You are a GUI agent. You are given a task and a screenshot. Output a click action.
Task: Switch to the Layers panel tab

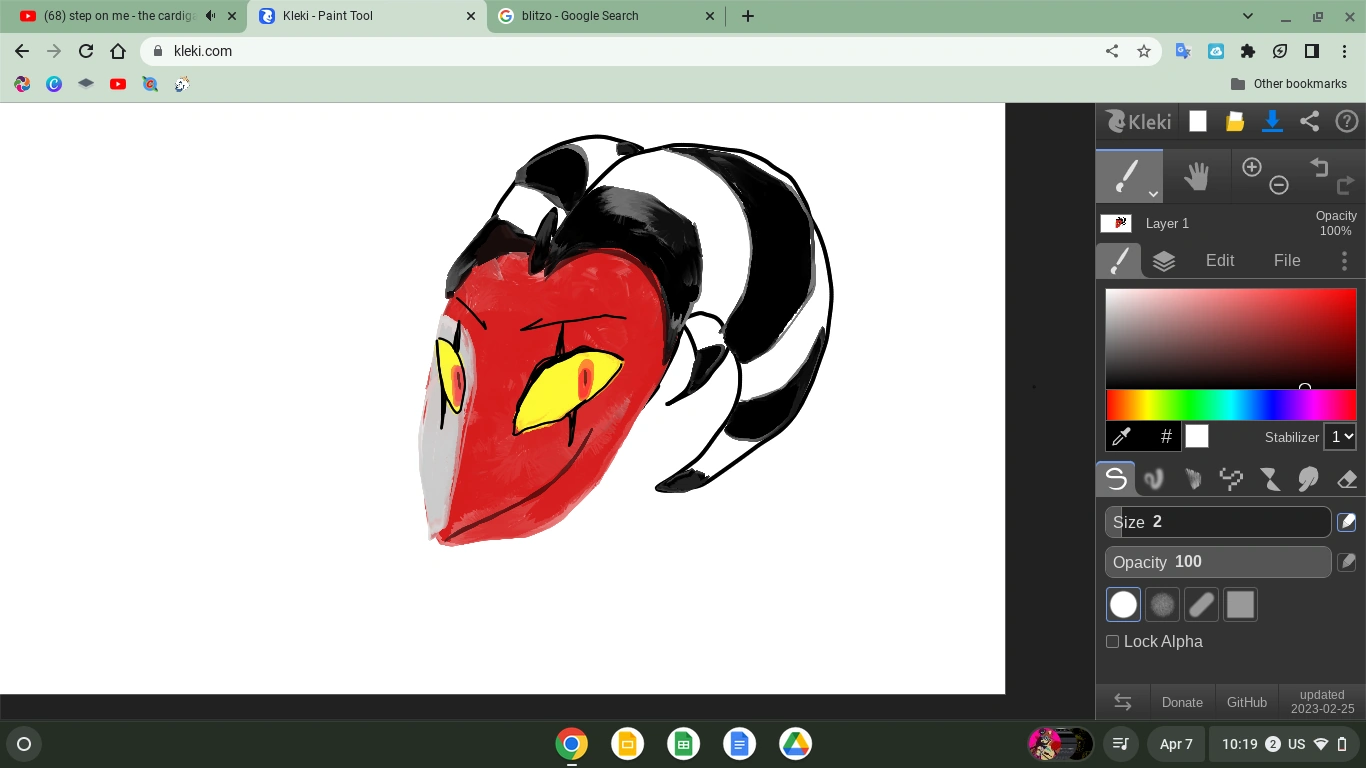coord(1163,260)
